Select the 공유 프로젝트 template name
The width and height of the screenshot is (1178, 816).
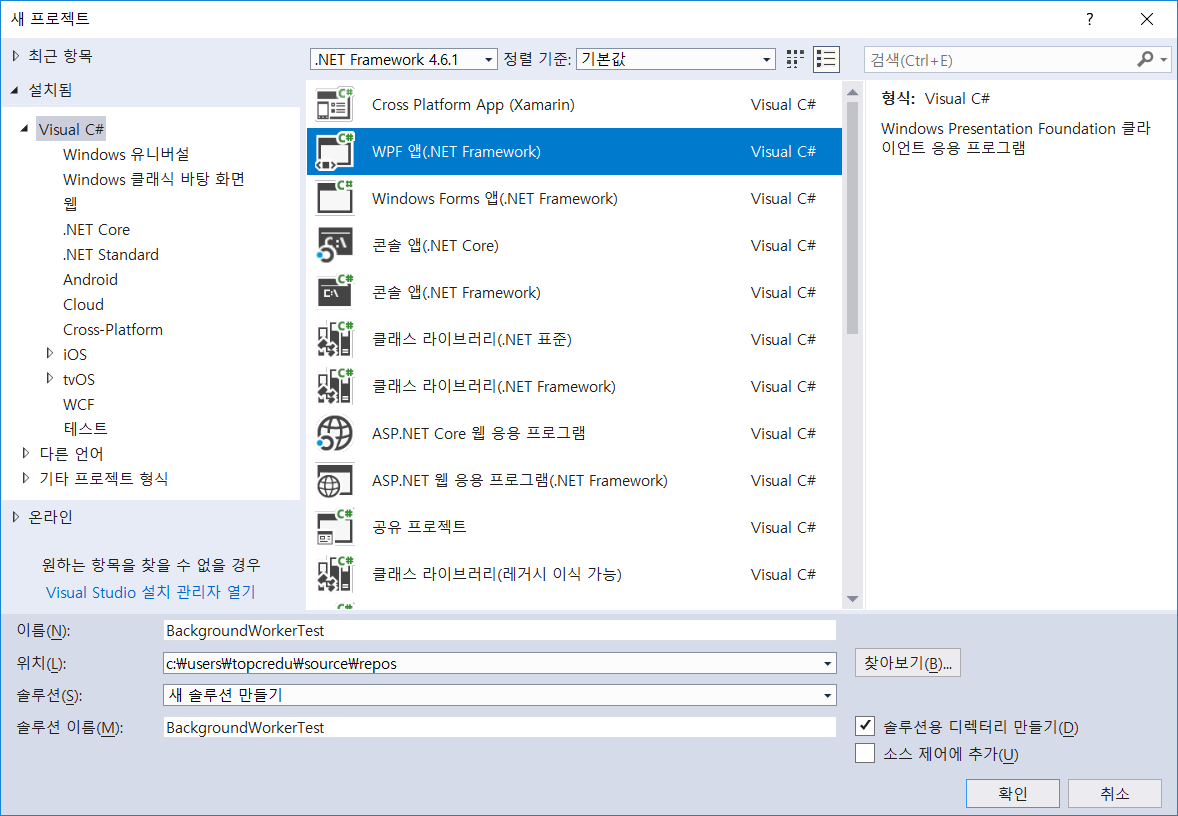(419, 527)
